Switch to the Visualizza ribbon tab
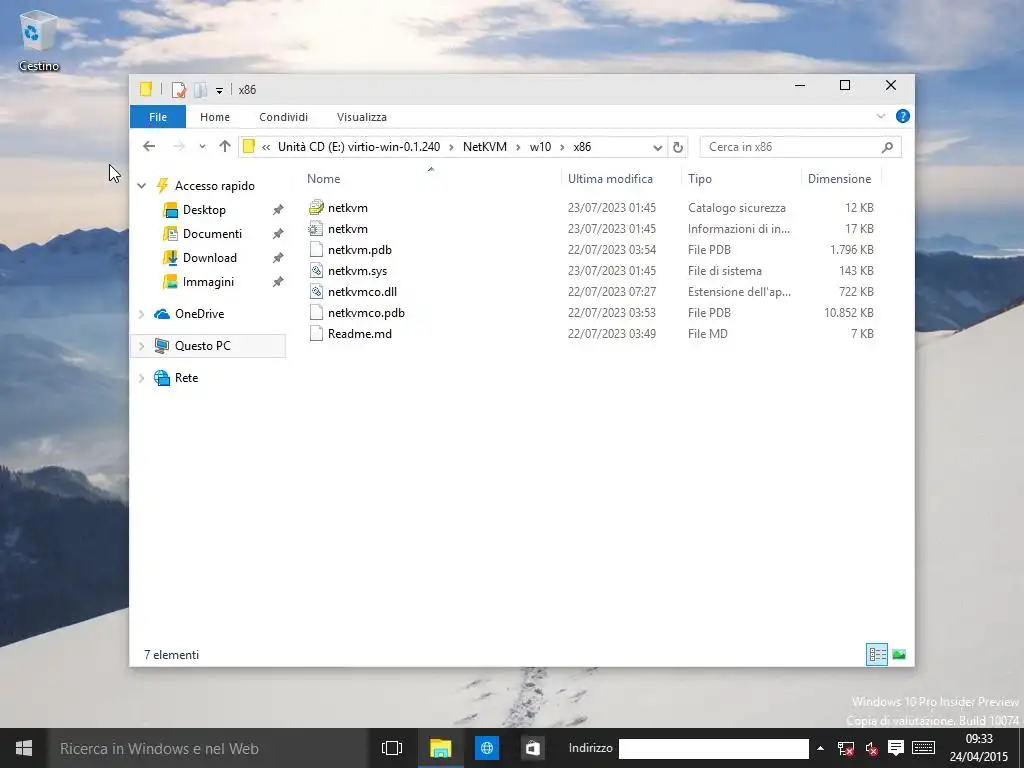 pos(362,117)
